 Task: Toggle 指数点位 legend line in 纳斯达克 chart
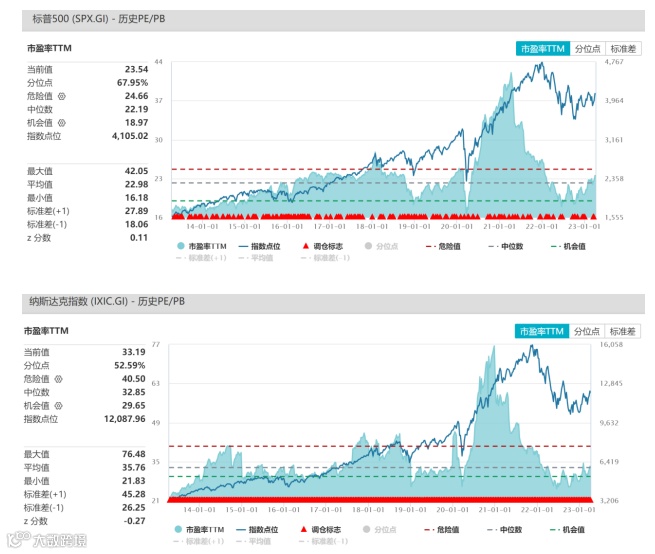point(257,530)
